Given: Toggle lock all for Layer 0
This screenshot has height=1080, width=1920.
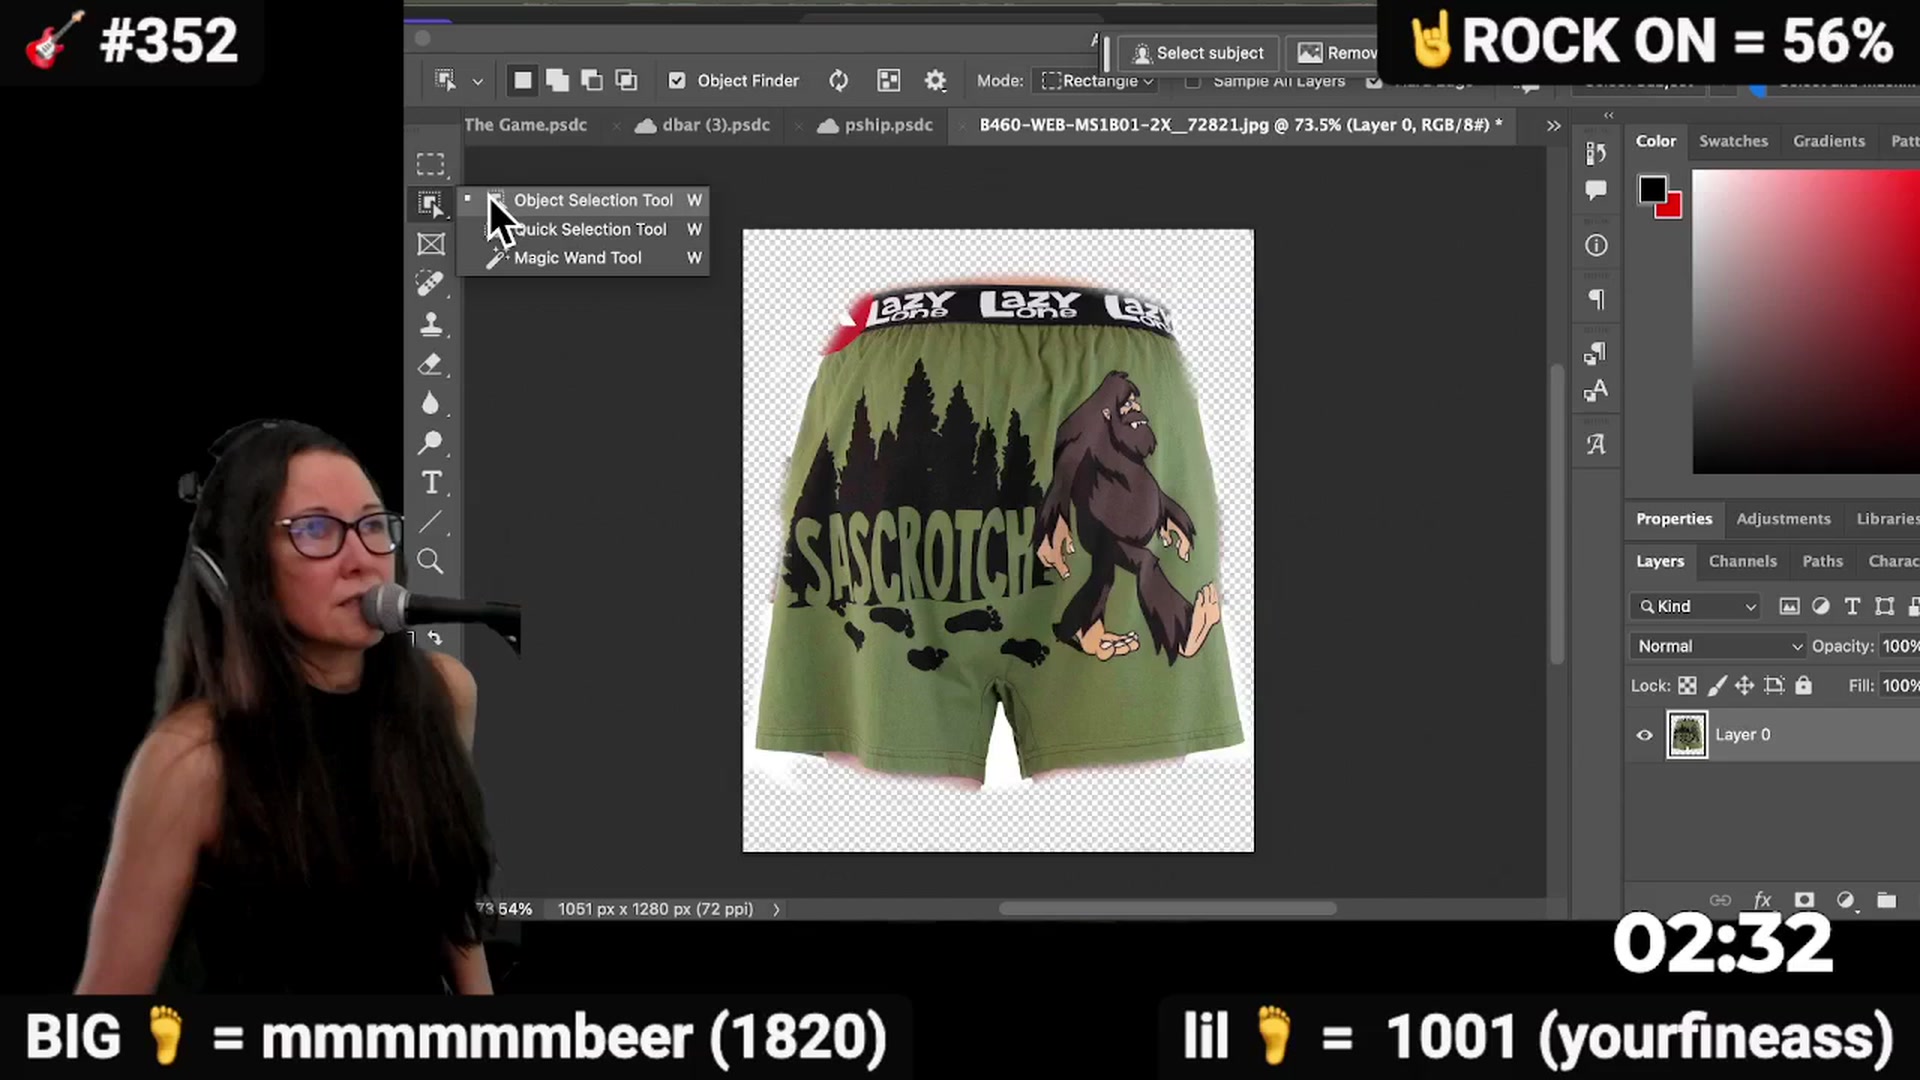Looking at the screenshot, I should pos(1803,686).
